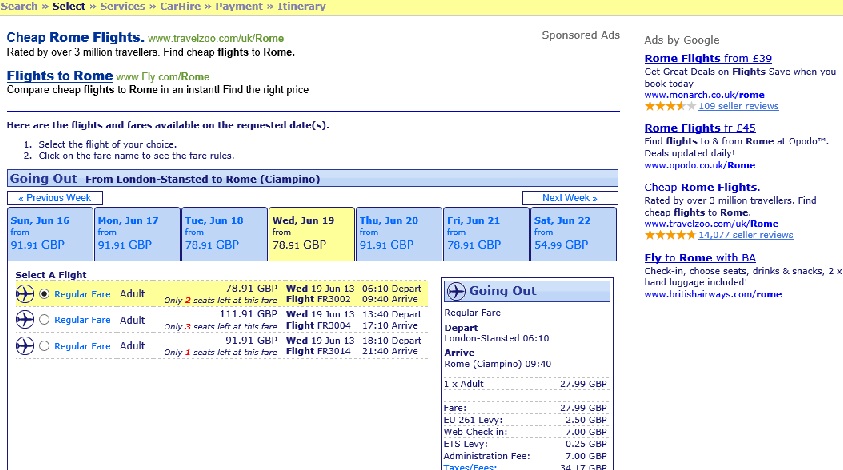Select the 91.91 GBP 18:10 flight radio button

click(x=43, y=346)
